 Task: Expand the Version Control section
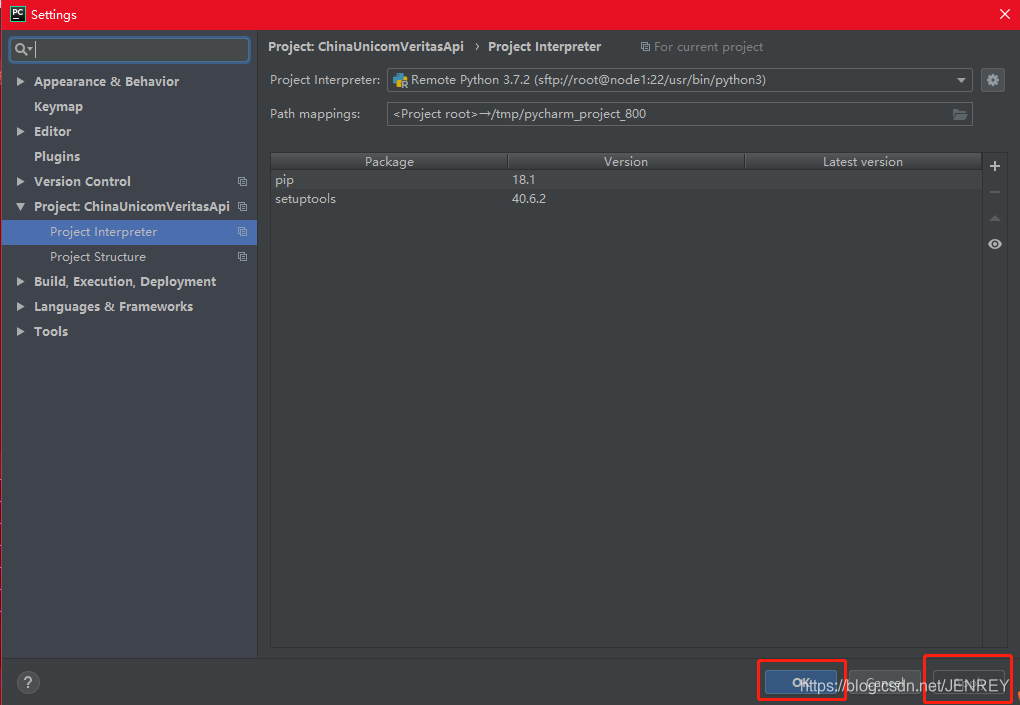[20, 181]
